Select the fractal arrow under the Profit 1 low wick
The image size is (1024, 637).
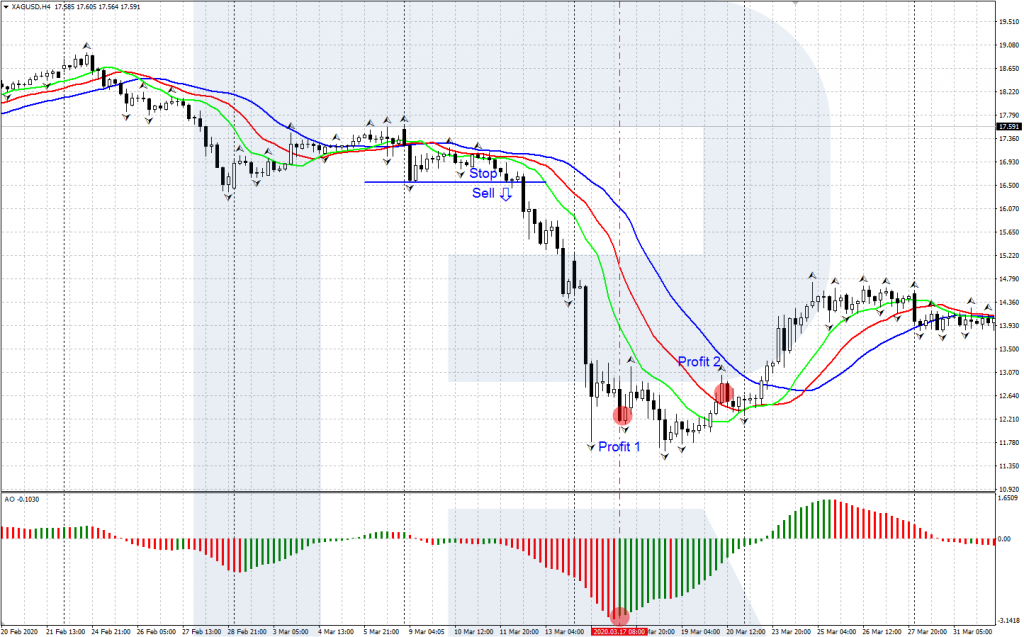click(591, 447)
